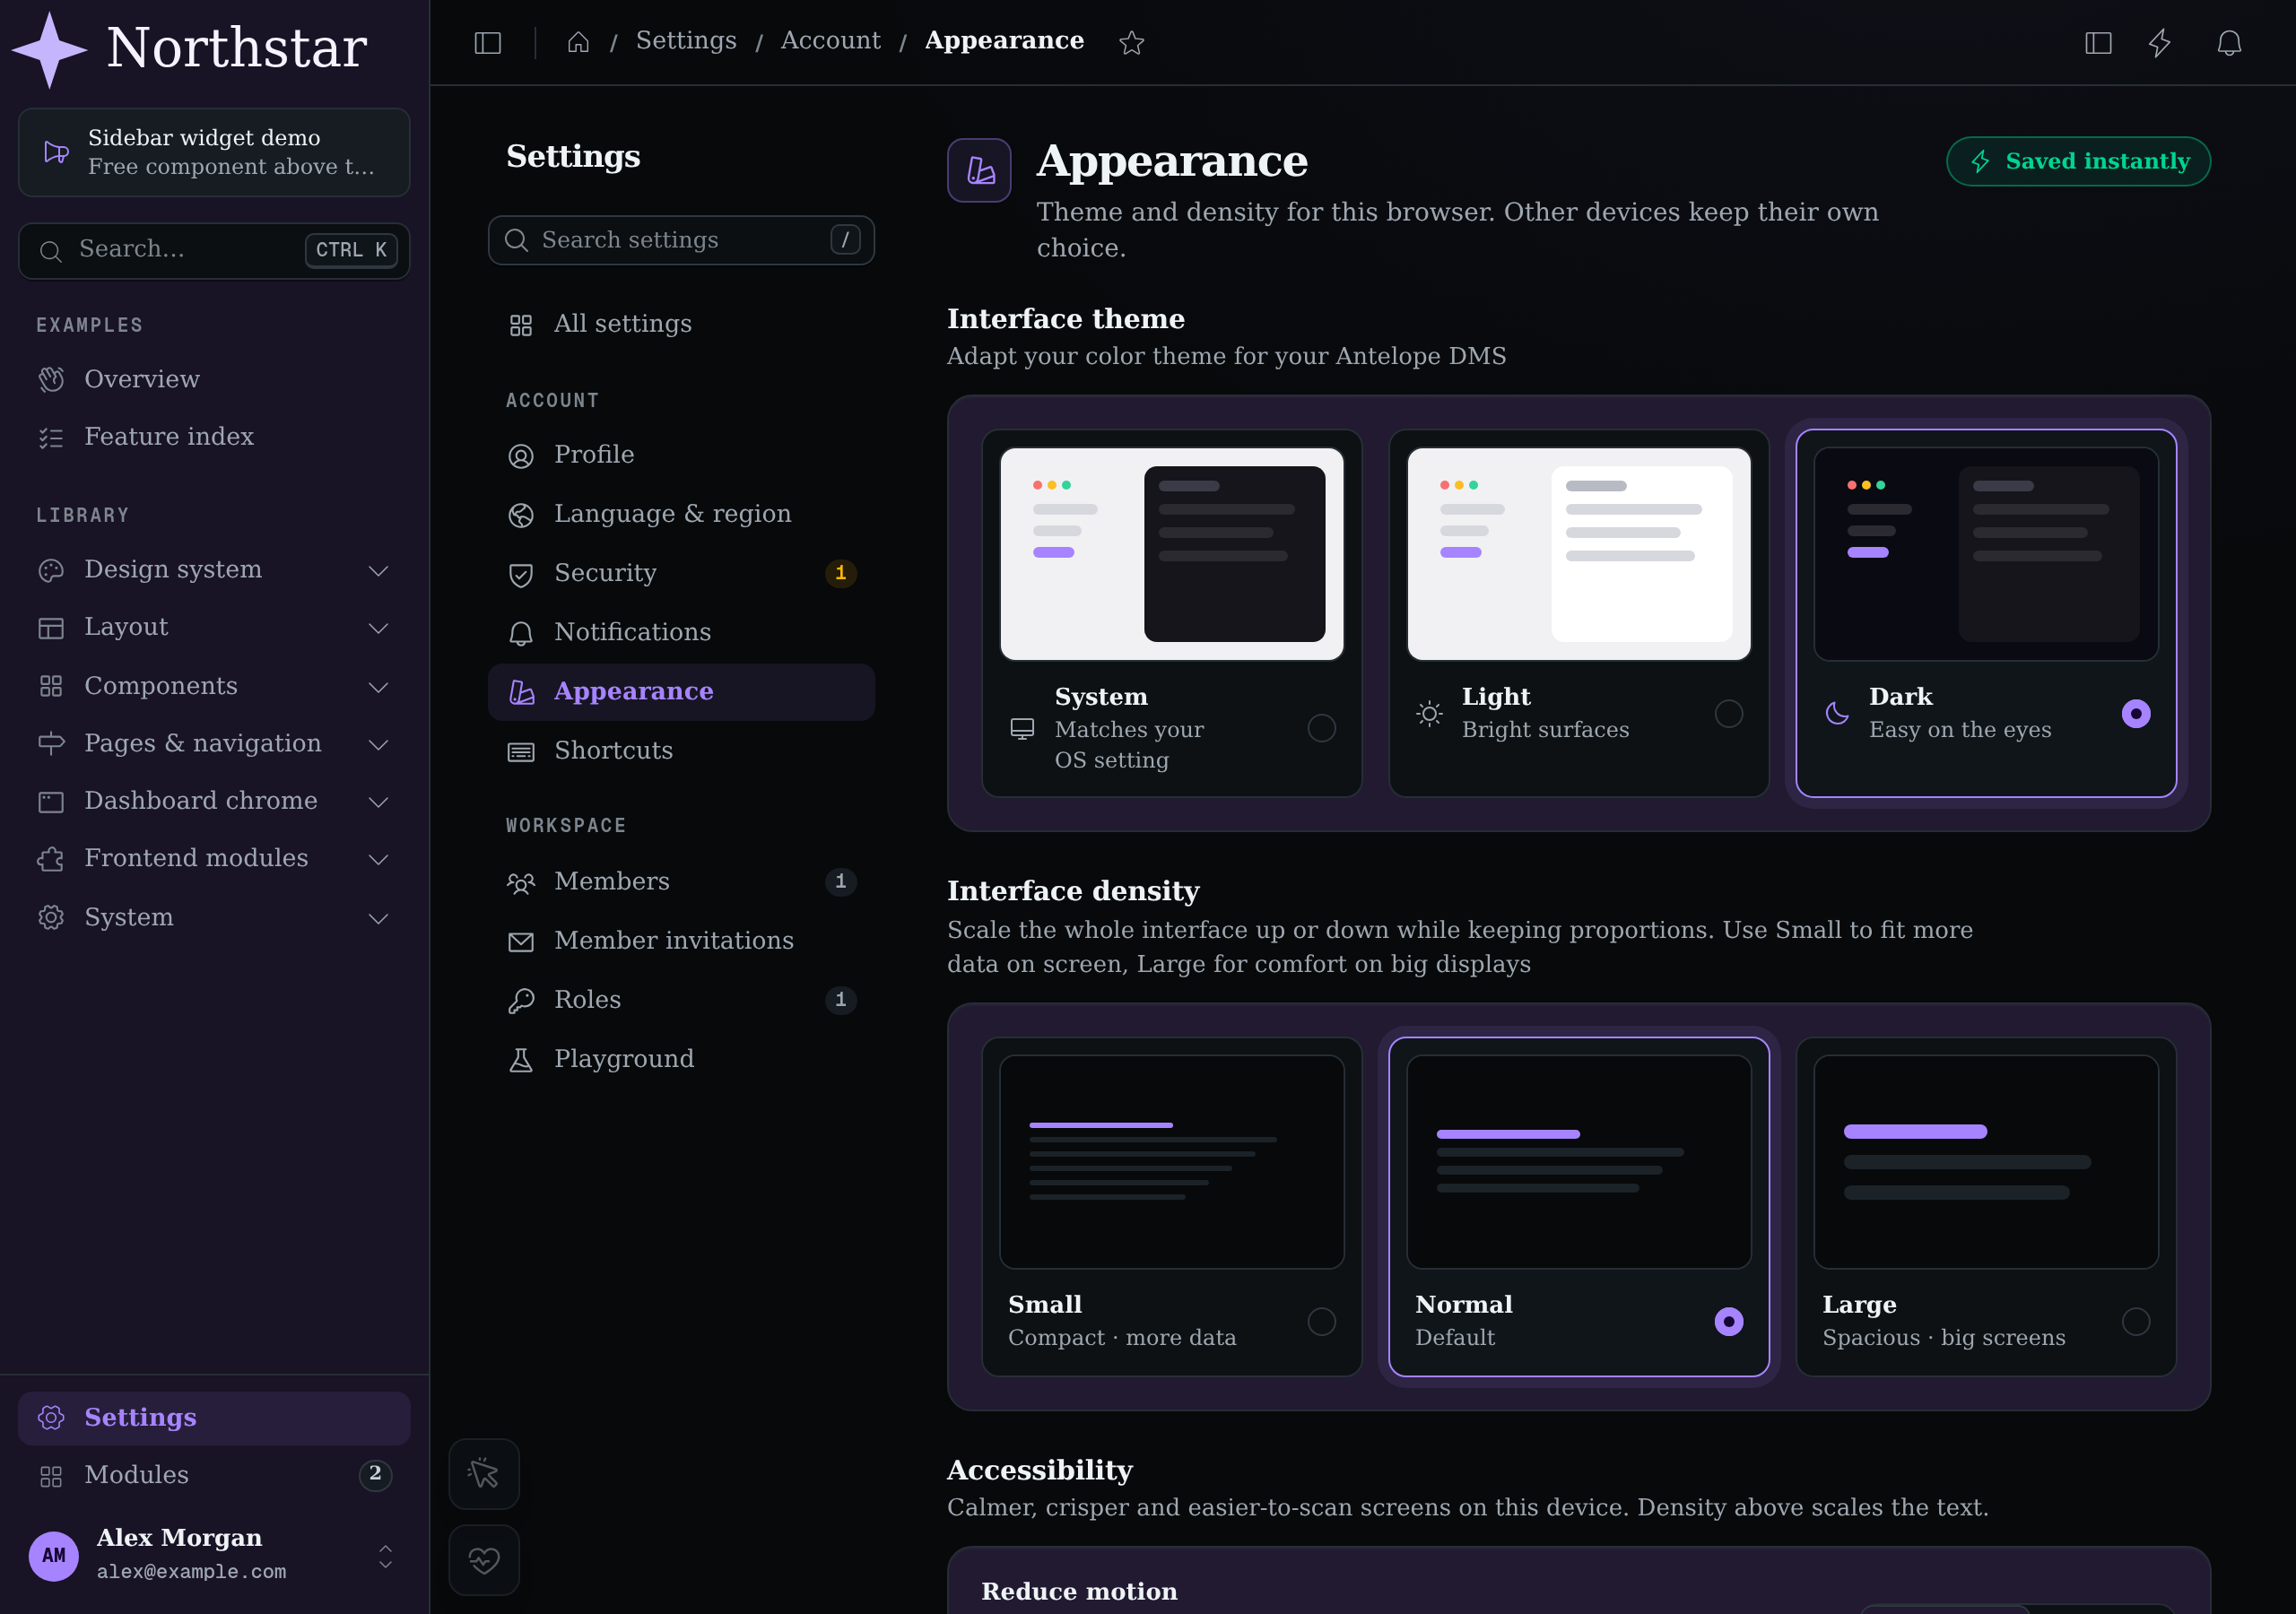Select the System theme radio button
The height and width of the screenshot is (1614, 2296).
1321,728
